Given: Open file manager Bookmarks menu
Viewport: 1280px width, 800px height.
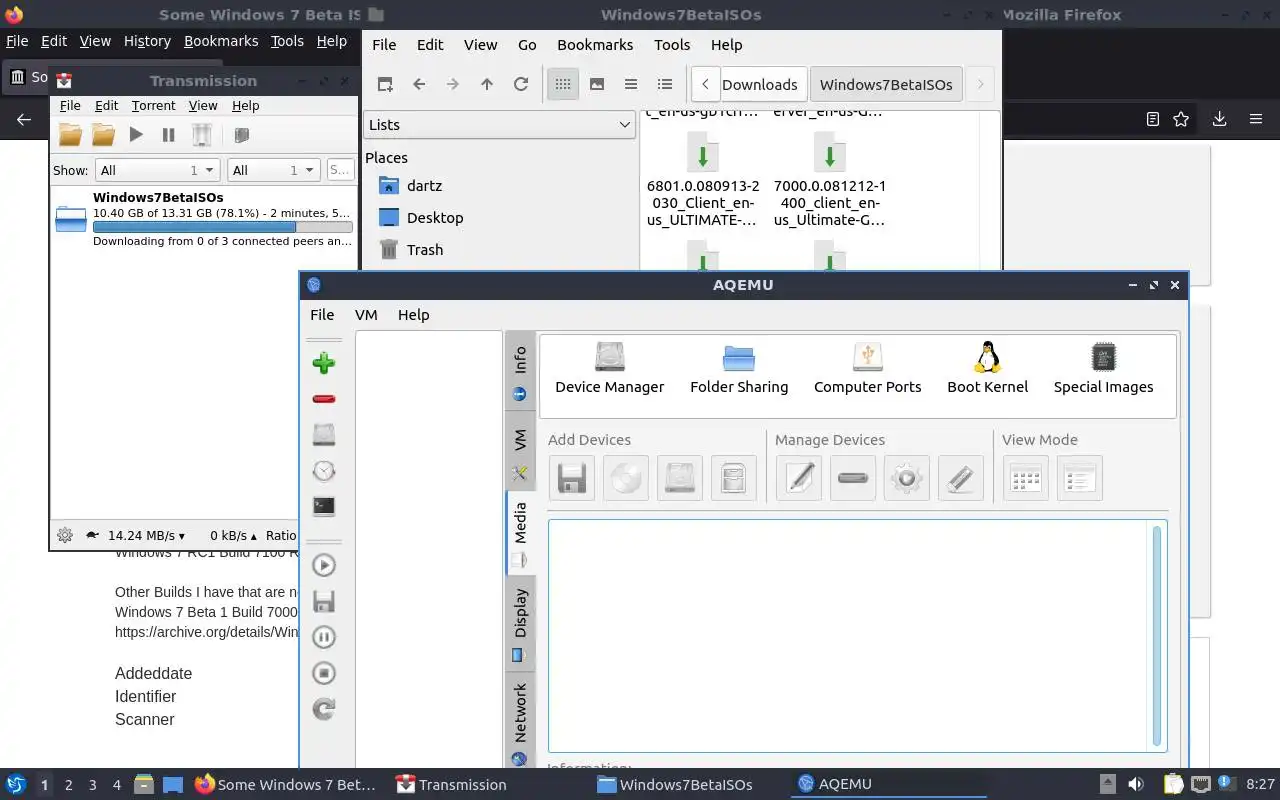Looking at the screenshot, I should [x=595, y=44].
